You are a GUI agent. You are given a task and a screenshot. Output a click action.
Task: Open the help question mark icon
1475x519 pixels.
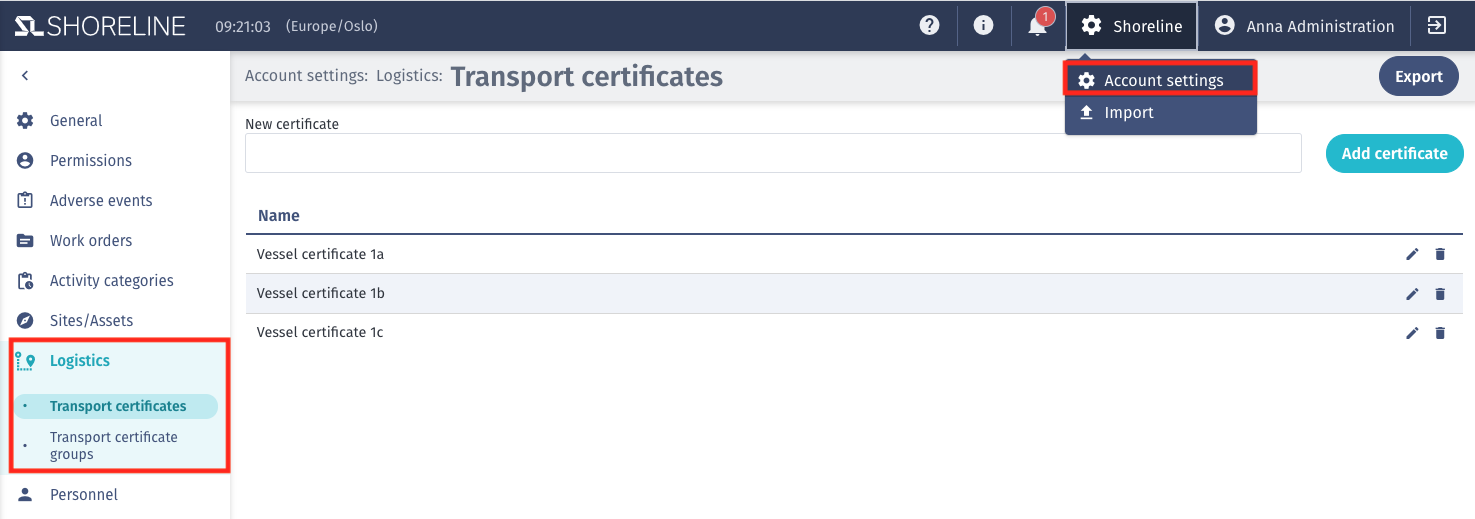click(930, 26)
